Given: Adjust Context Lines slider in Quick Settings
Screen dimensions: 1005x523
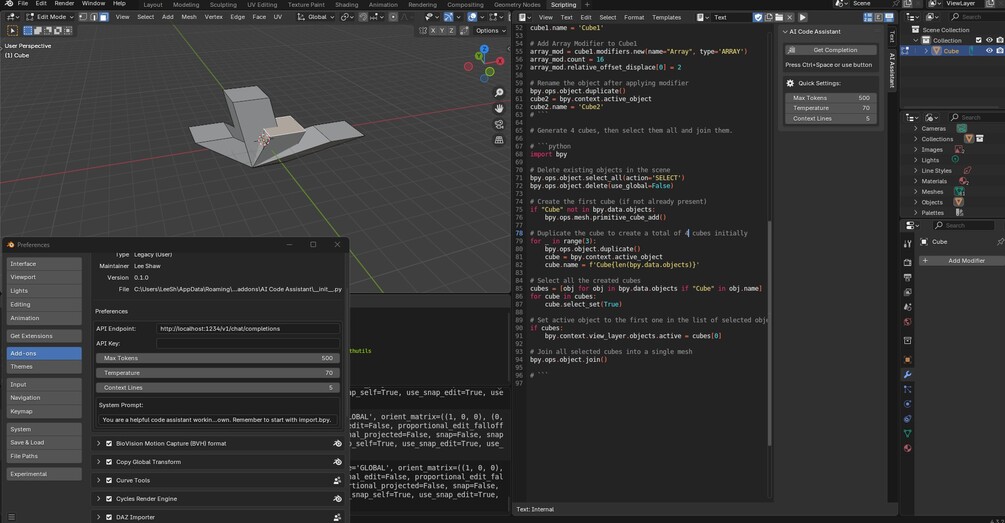Looking at the screenshot, I should pos(831,119).
